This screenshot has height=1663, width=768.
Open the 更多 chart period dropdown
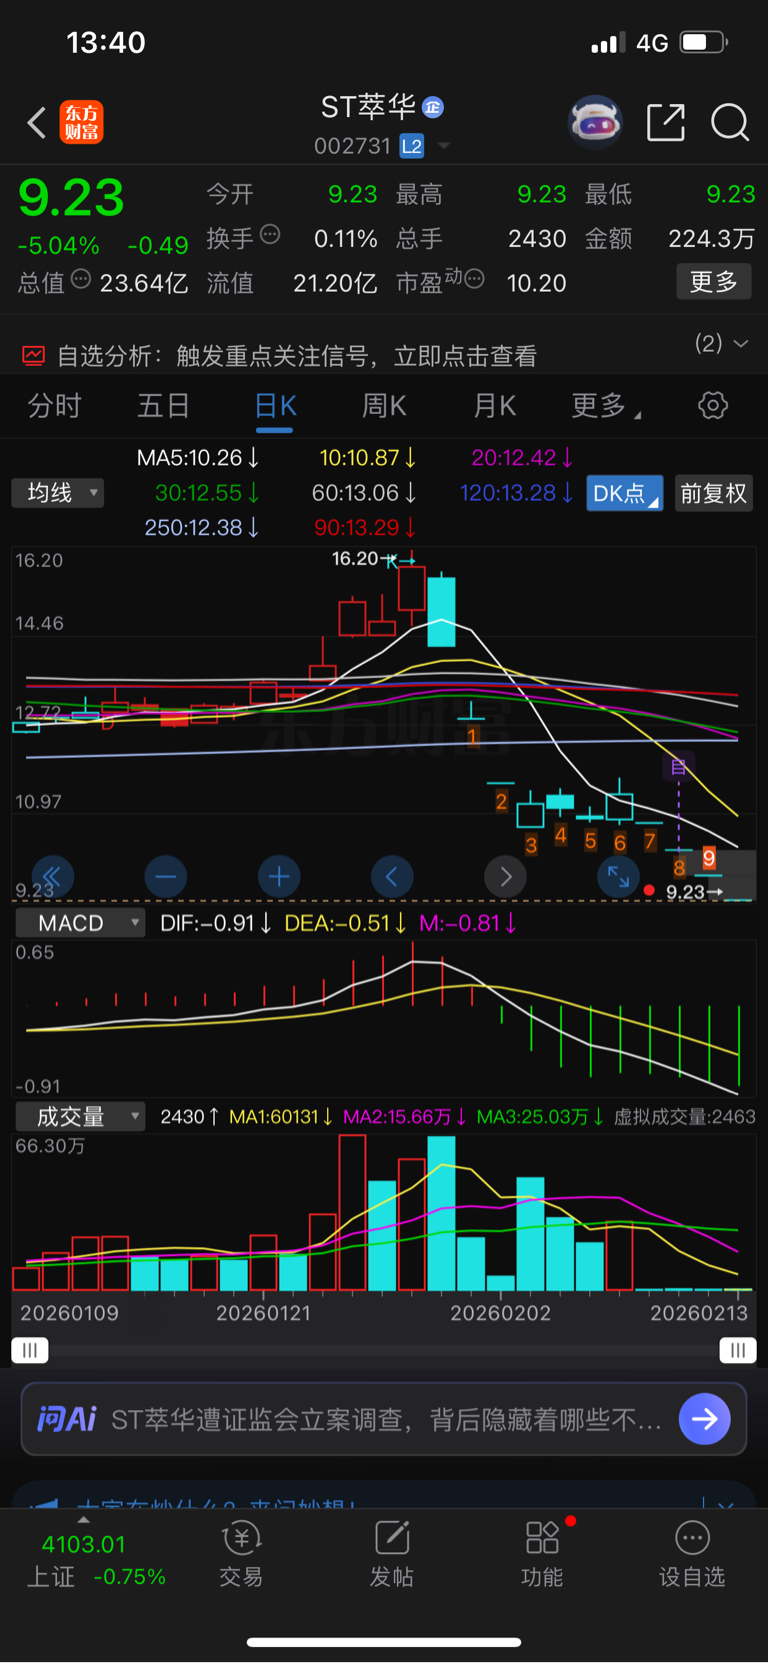[x=606, y=405]
